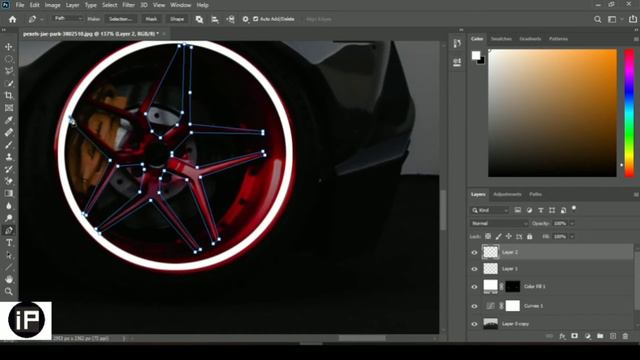Click the vertical hue slider strip
This screenshot has height=360, width=640.
click(x=629, y=113)
